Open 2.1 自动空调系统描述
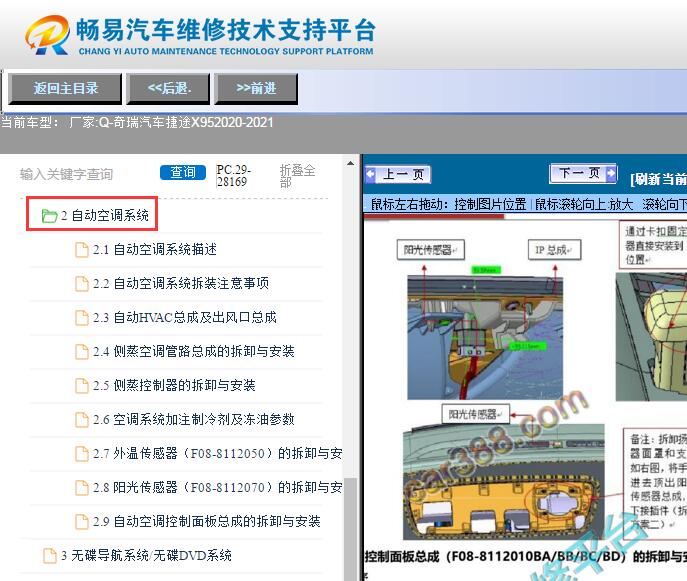This screenshot has width=687, height=581. tap(155, 249)
